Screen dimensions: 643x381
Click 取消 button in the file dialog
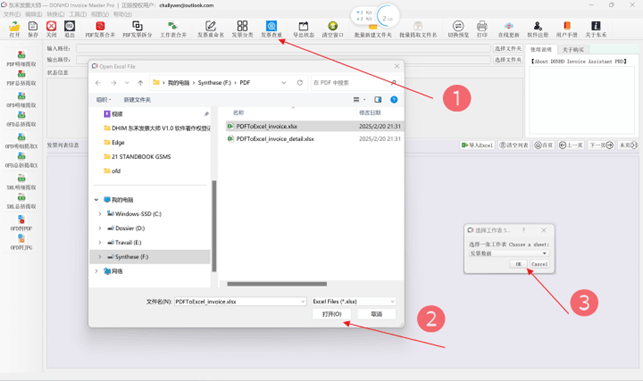pos(376,314)
